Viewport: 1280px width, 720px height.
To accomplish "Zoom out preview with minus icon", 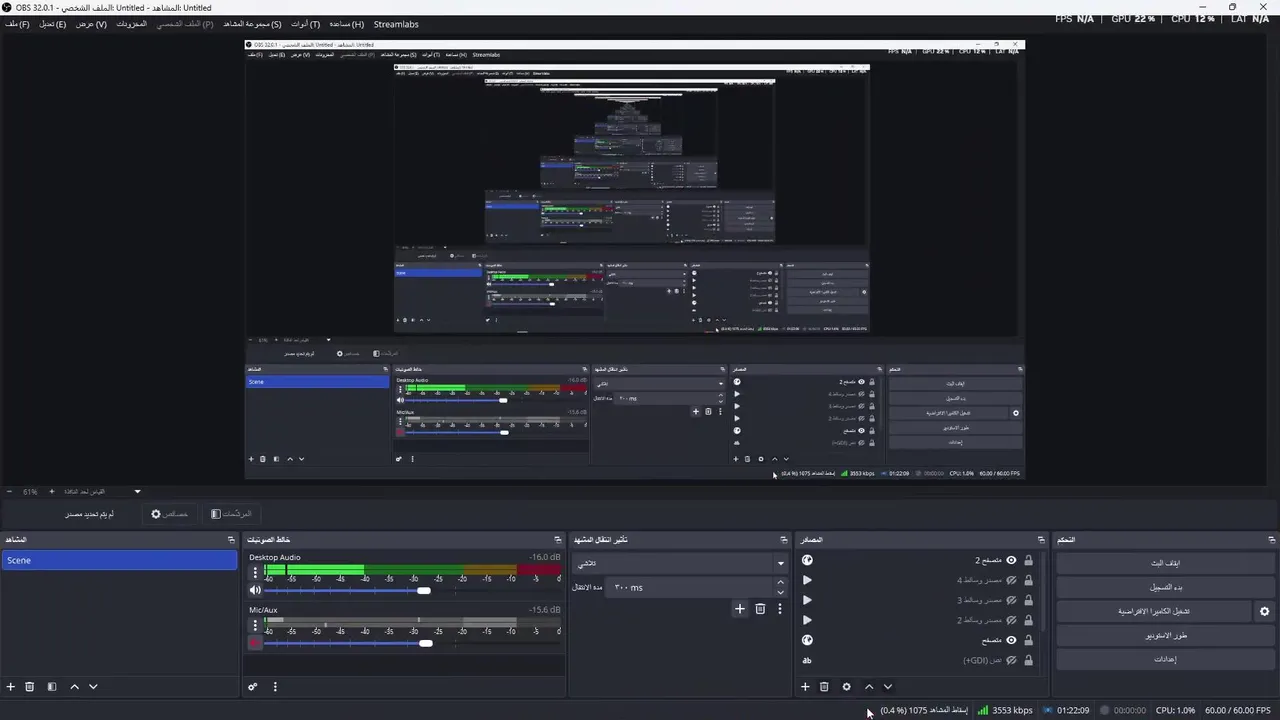I will click(10, 491).
